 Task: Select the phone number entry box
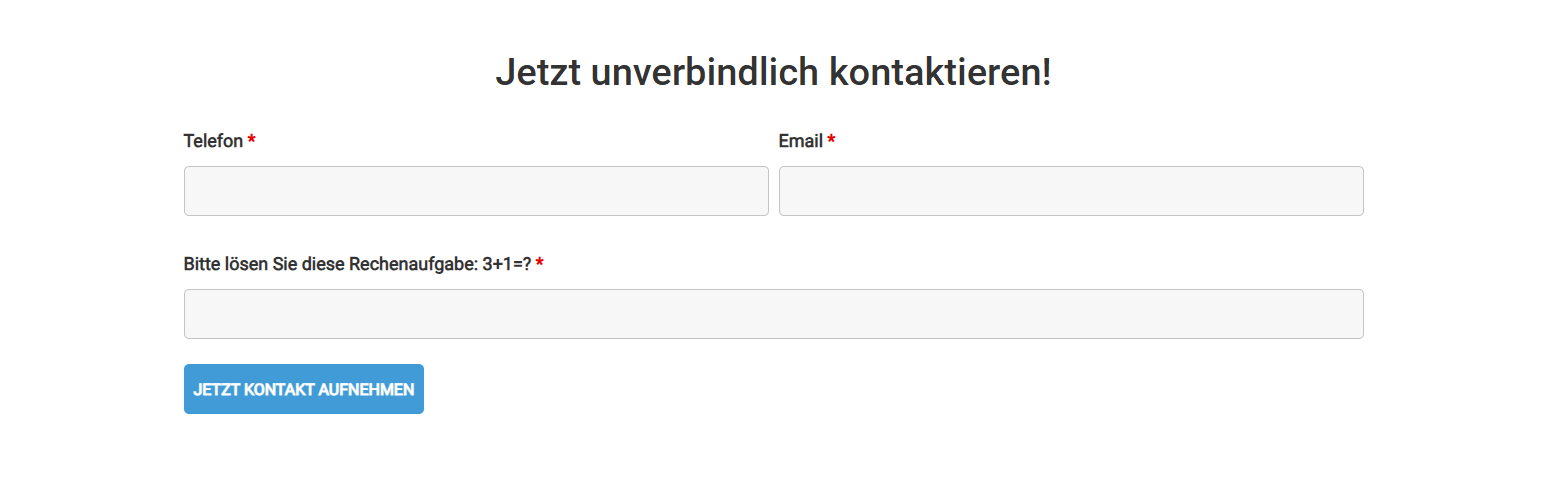coord(476,191)
